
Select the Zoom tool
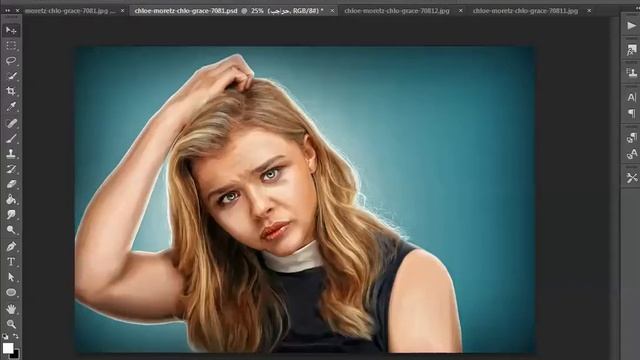pos(11,324)
